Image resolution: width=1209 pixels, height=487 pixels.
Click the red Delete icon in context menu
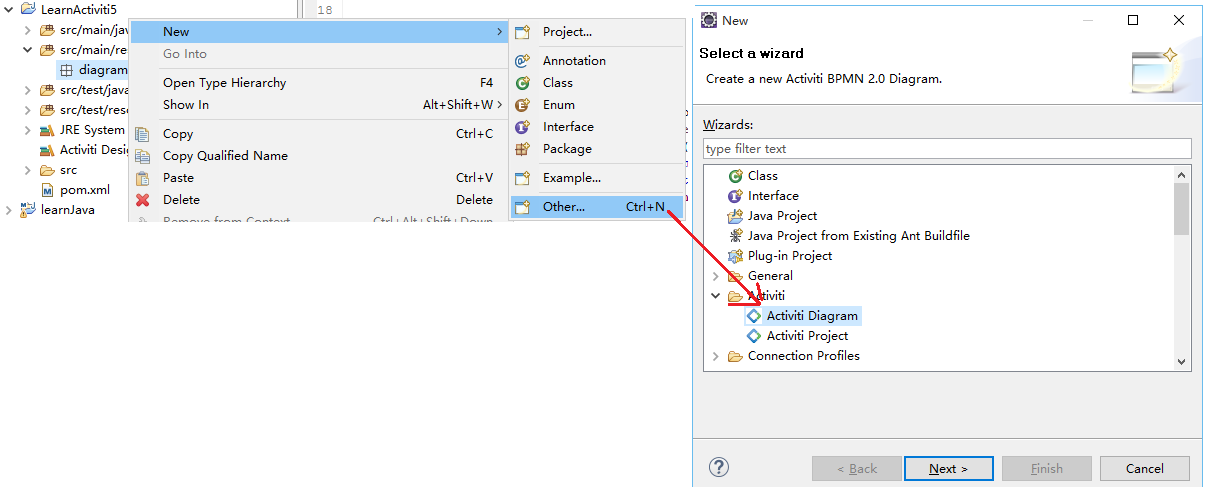coord(142,200)
